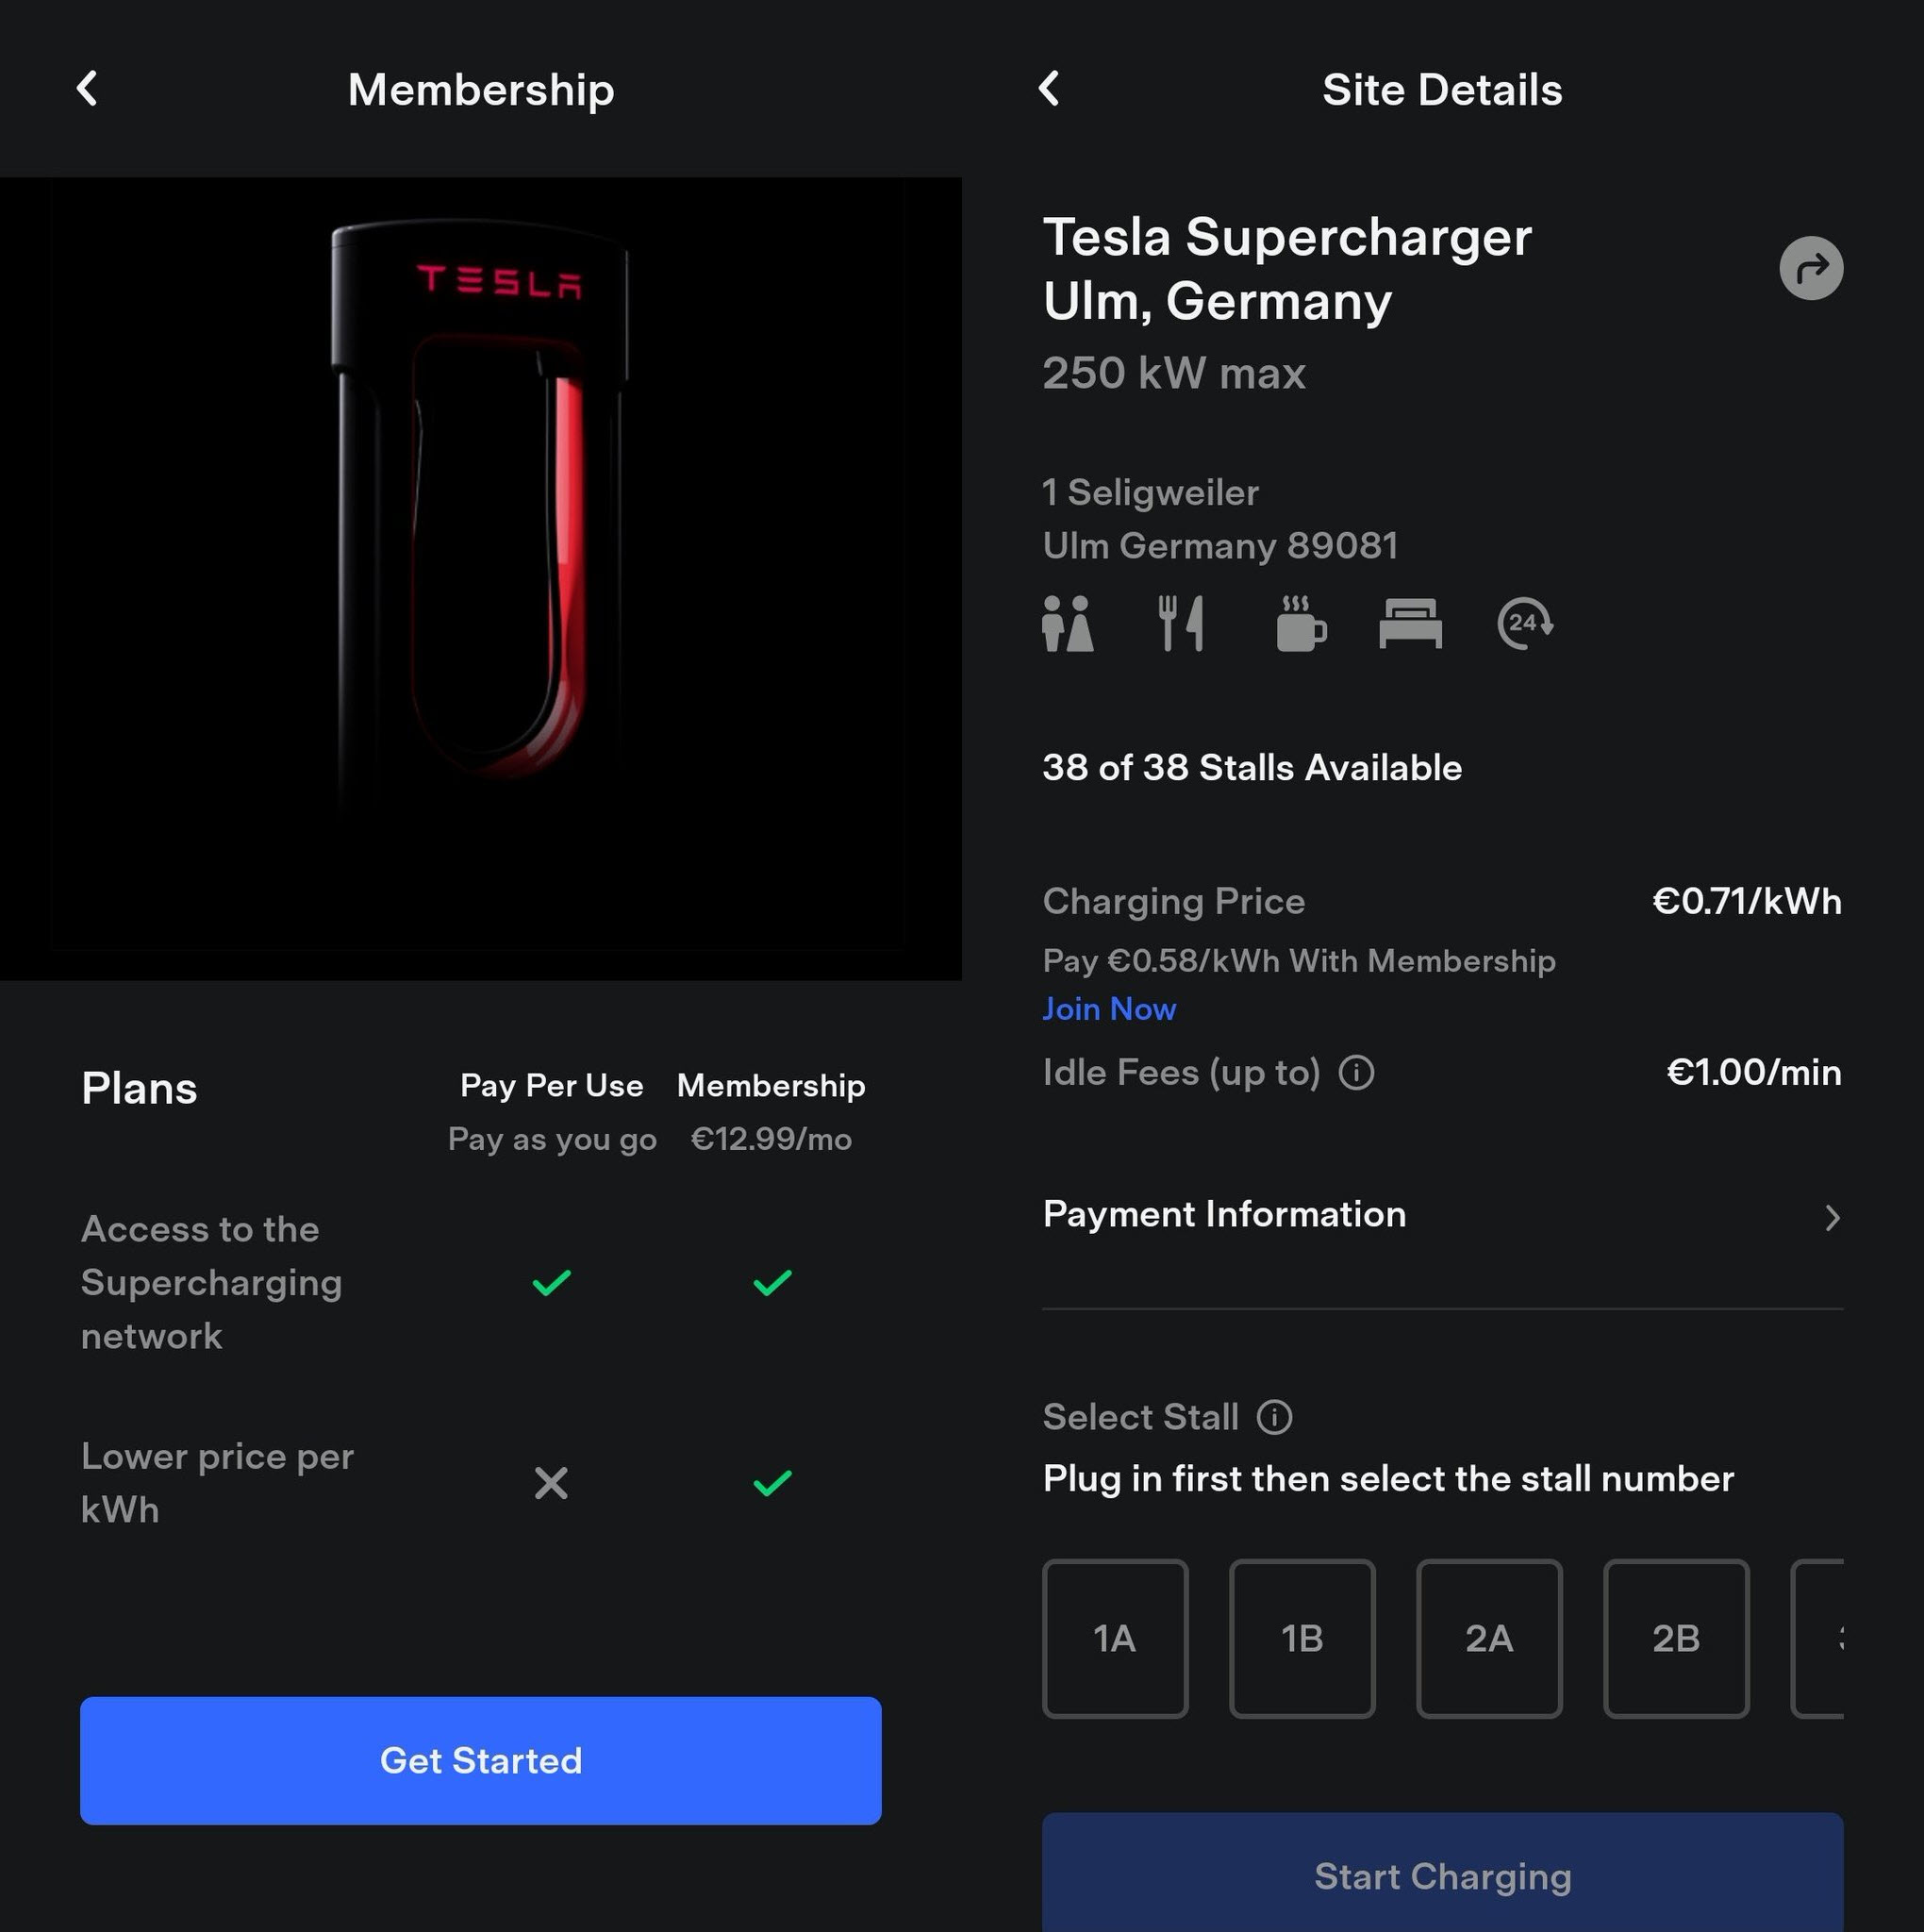Tap the share arrow icon for Ulm Supercharger

click(x=1810, y=268)
